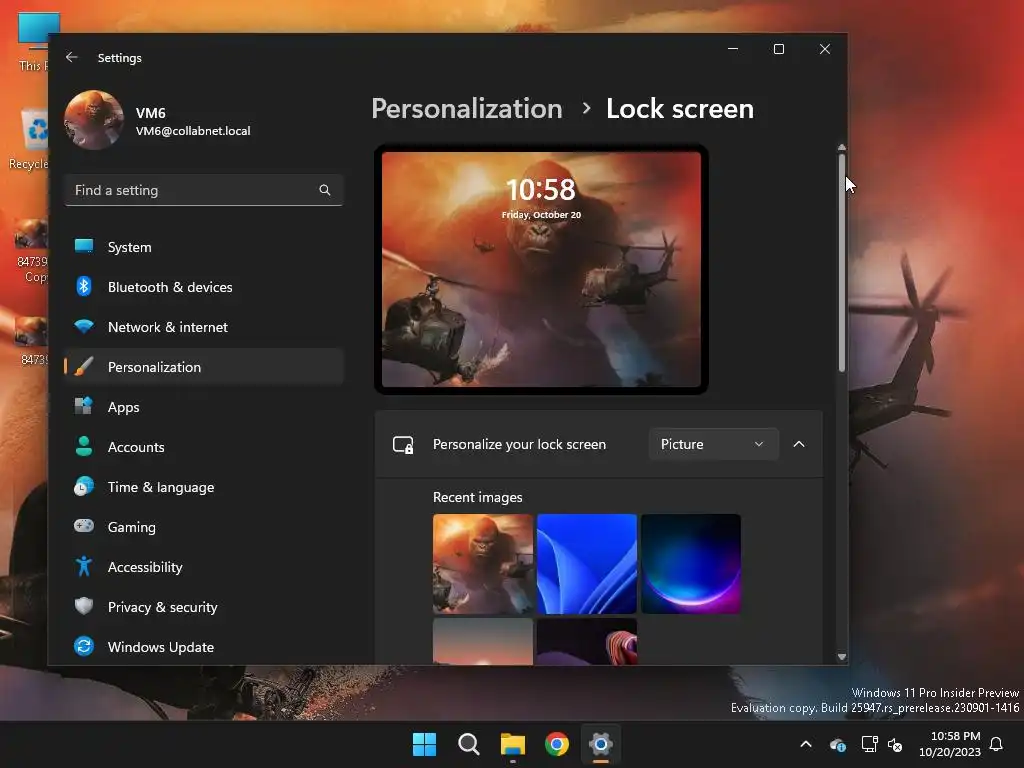Go to System settings

pyautogui.click(x=204, y=247)
